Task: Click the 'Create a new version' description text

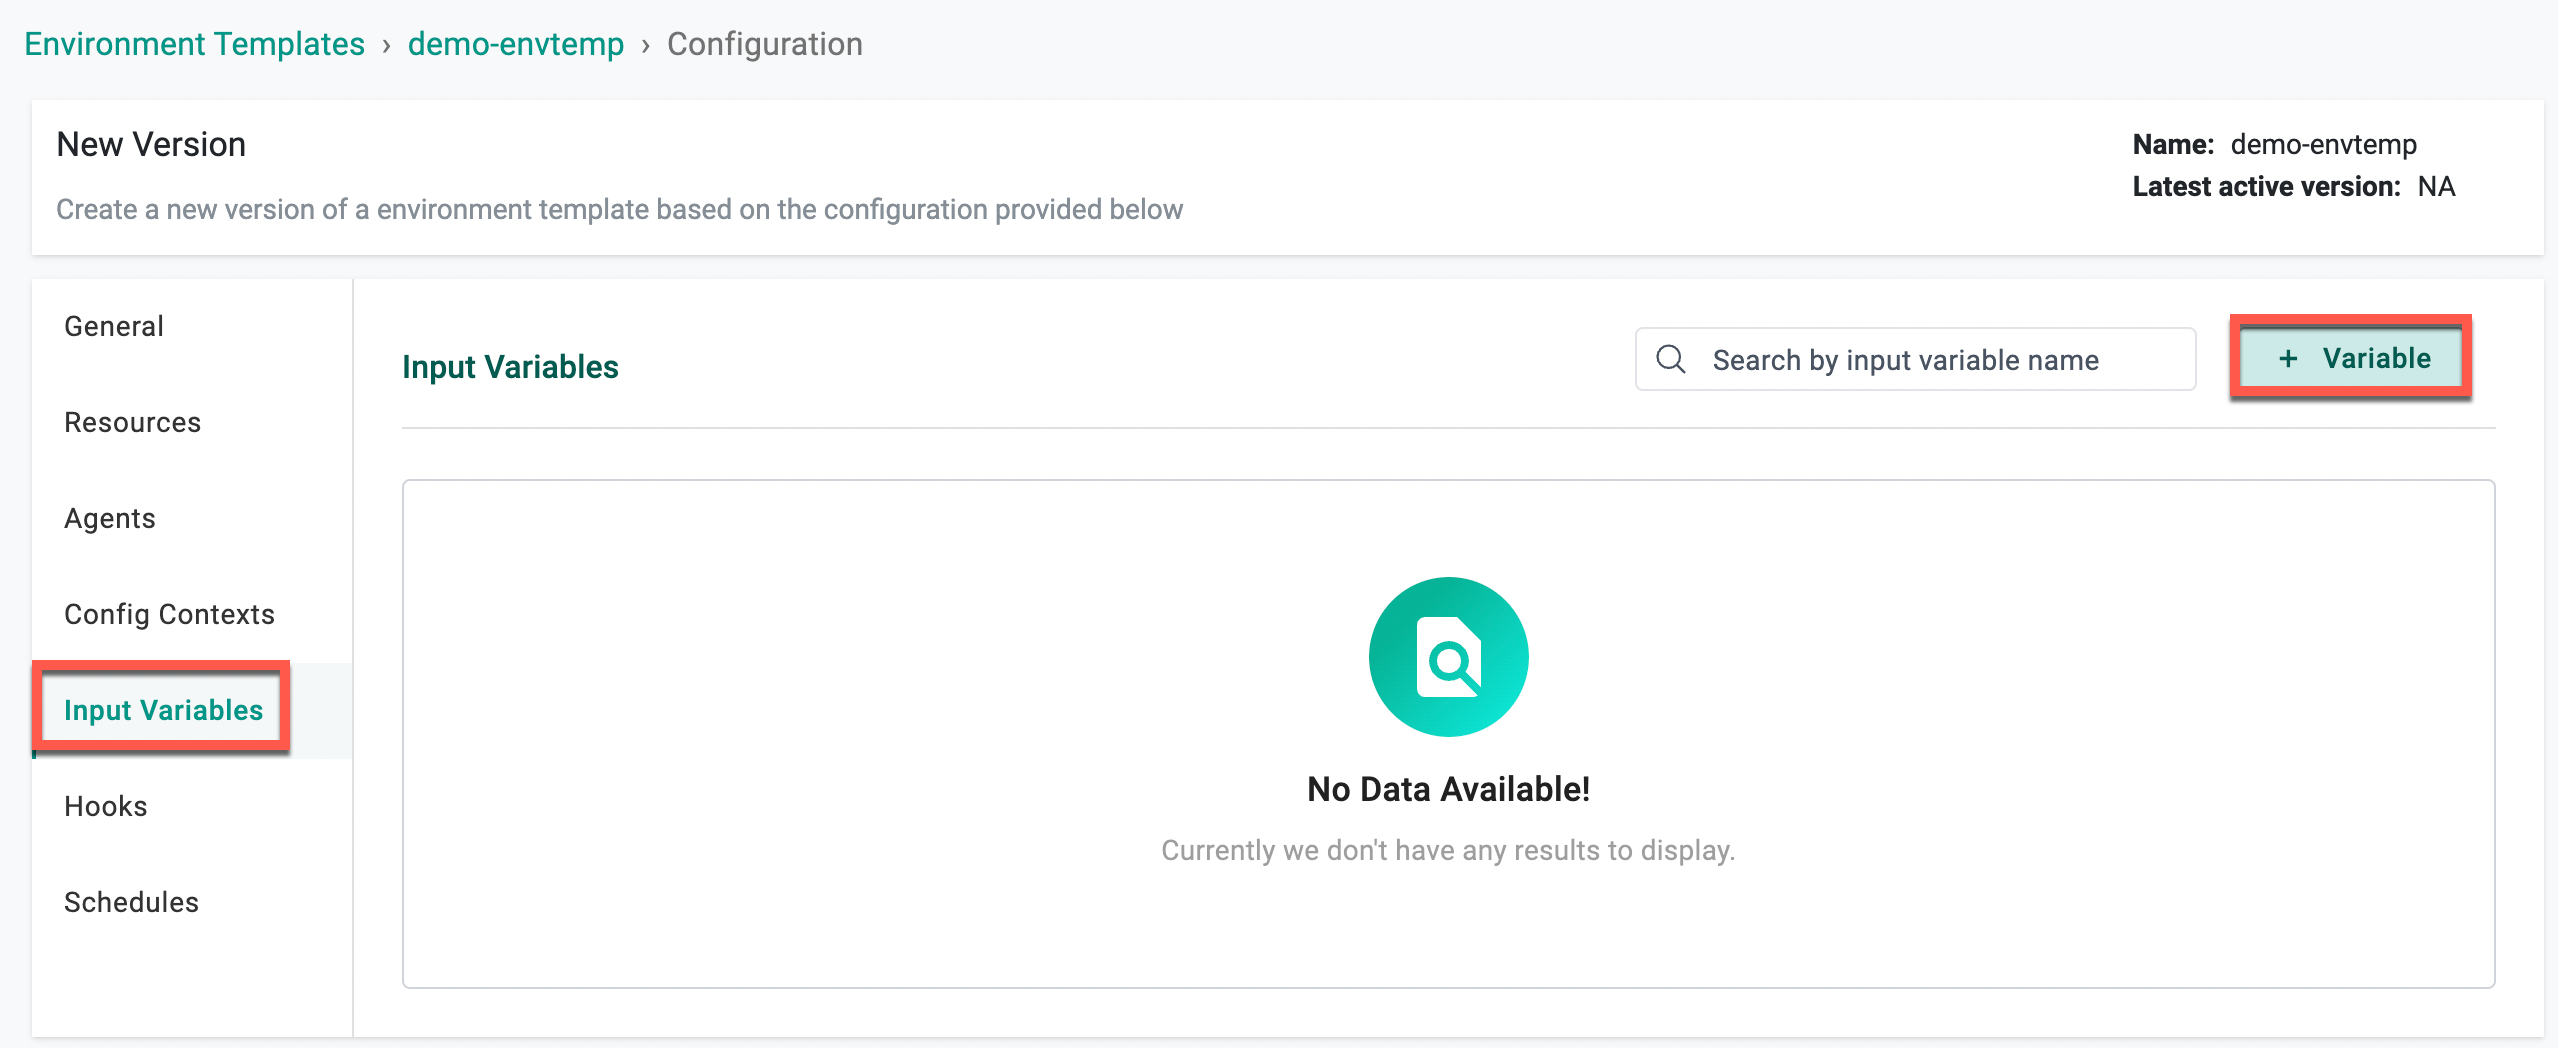Action: [620, 209]
